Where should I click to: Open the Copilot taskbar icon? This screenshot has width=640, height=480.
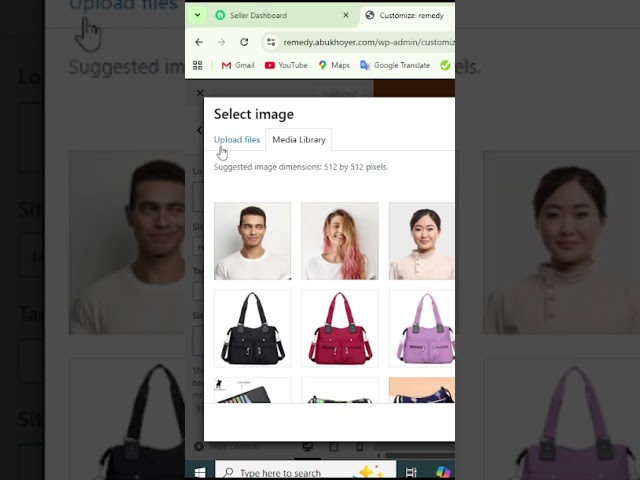(x=443, y=472)
